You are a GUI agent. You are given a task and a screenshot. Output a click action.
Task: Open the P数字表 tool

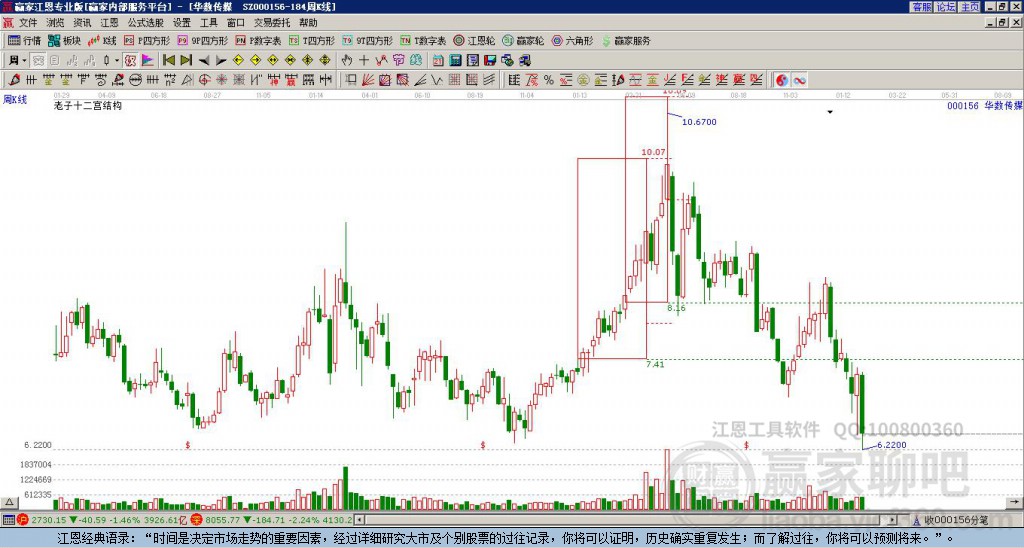tap(258, 40)
